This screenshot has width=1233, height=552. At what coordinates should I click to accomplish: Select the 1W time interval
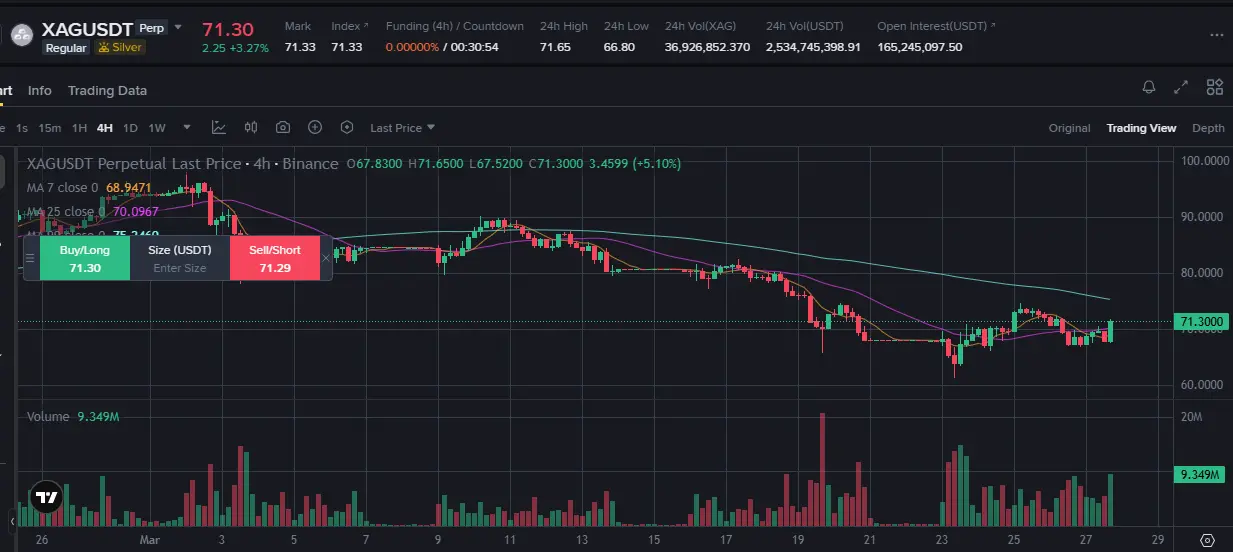click(x=157, y=128)
